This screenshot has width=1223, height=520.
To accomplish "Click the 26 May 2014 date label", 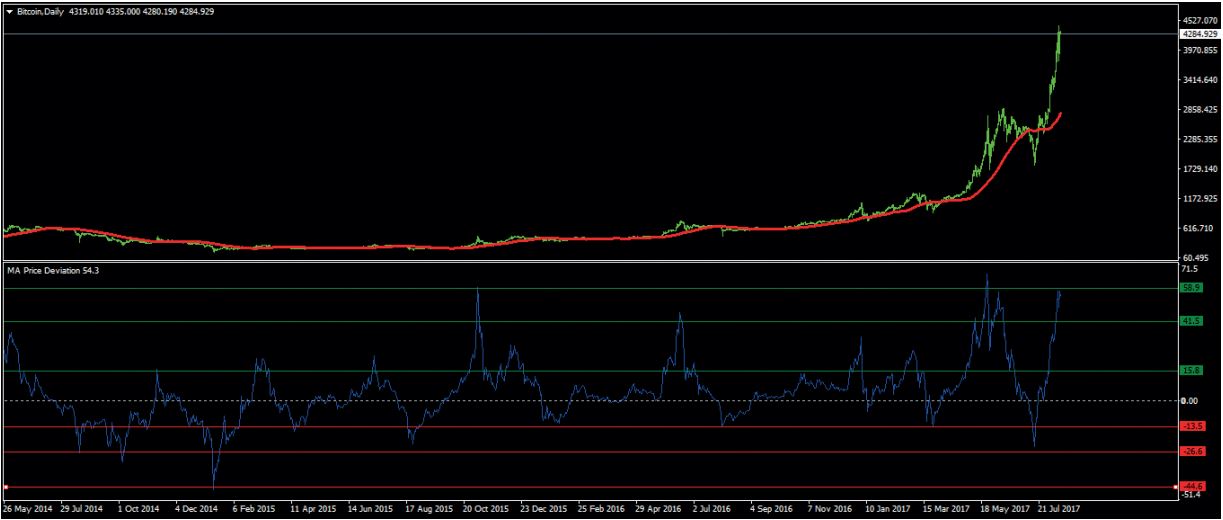I will [x=27, y=508].
